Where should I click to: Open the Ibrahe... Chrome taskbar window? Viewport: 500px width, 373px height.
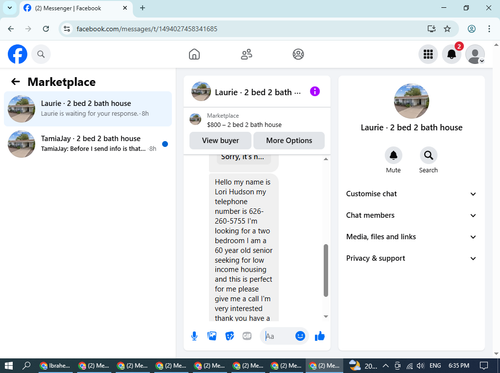(55, 366)
